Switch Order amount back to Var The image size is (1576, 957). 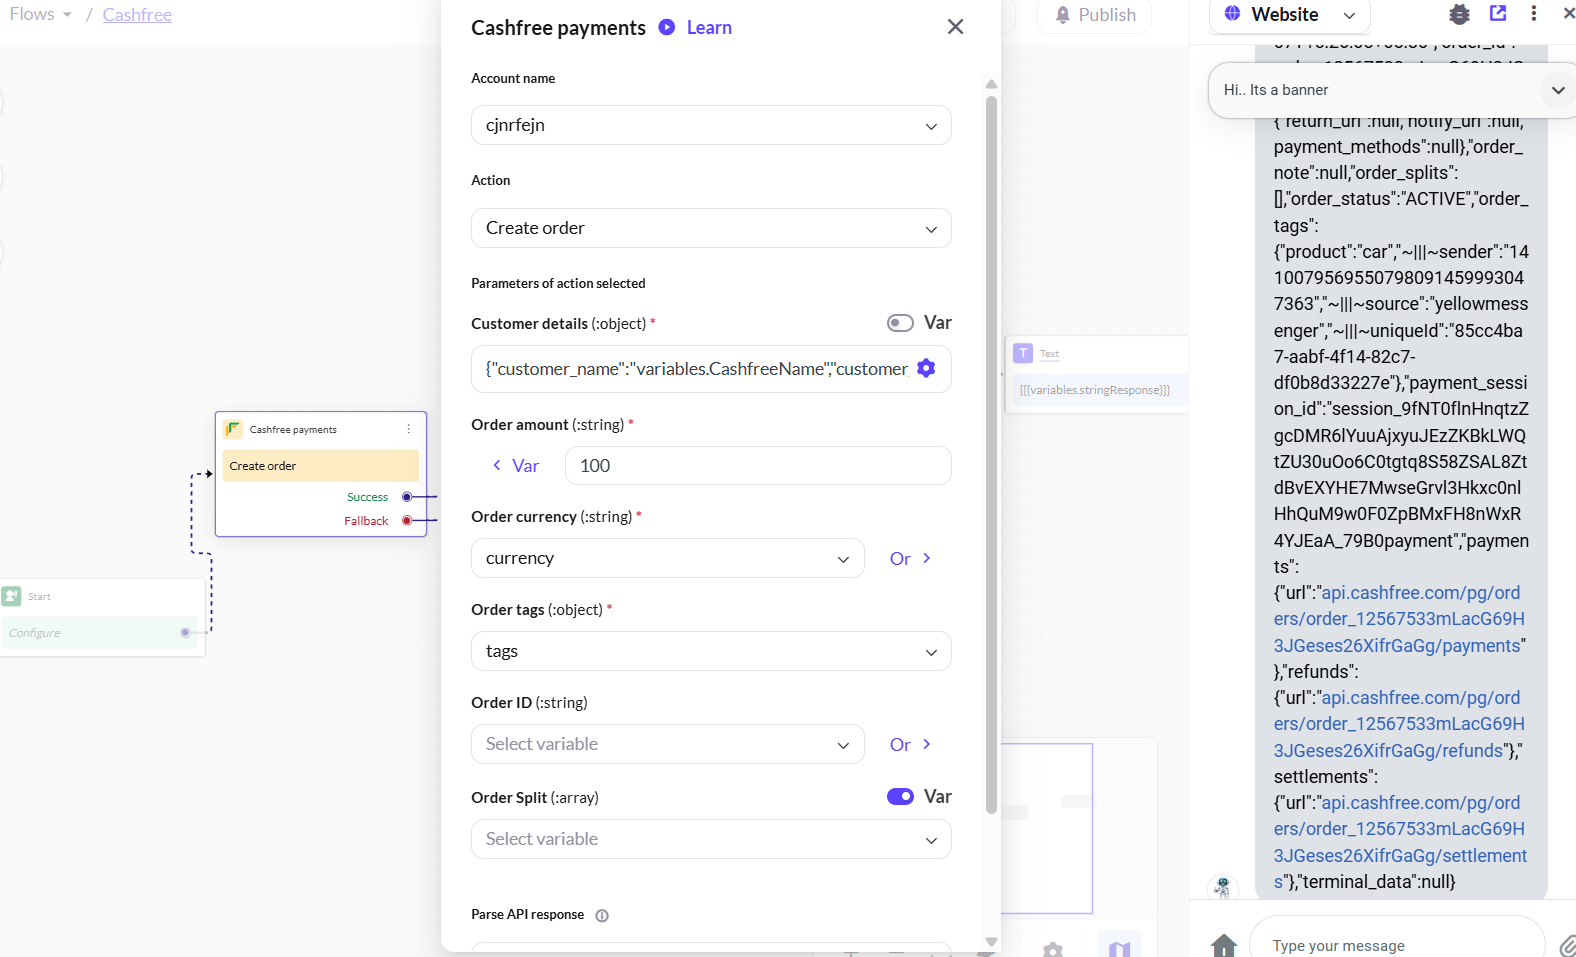[516, 466]
